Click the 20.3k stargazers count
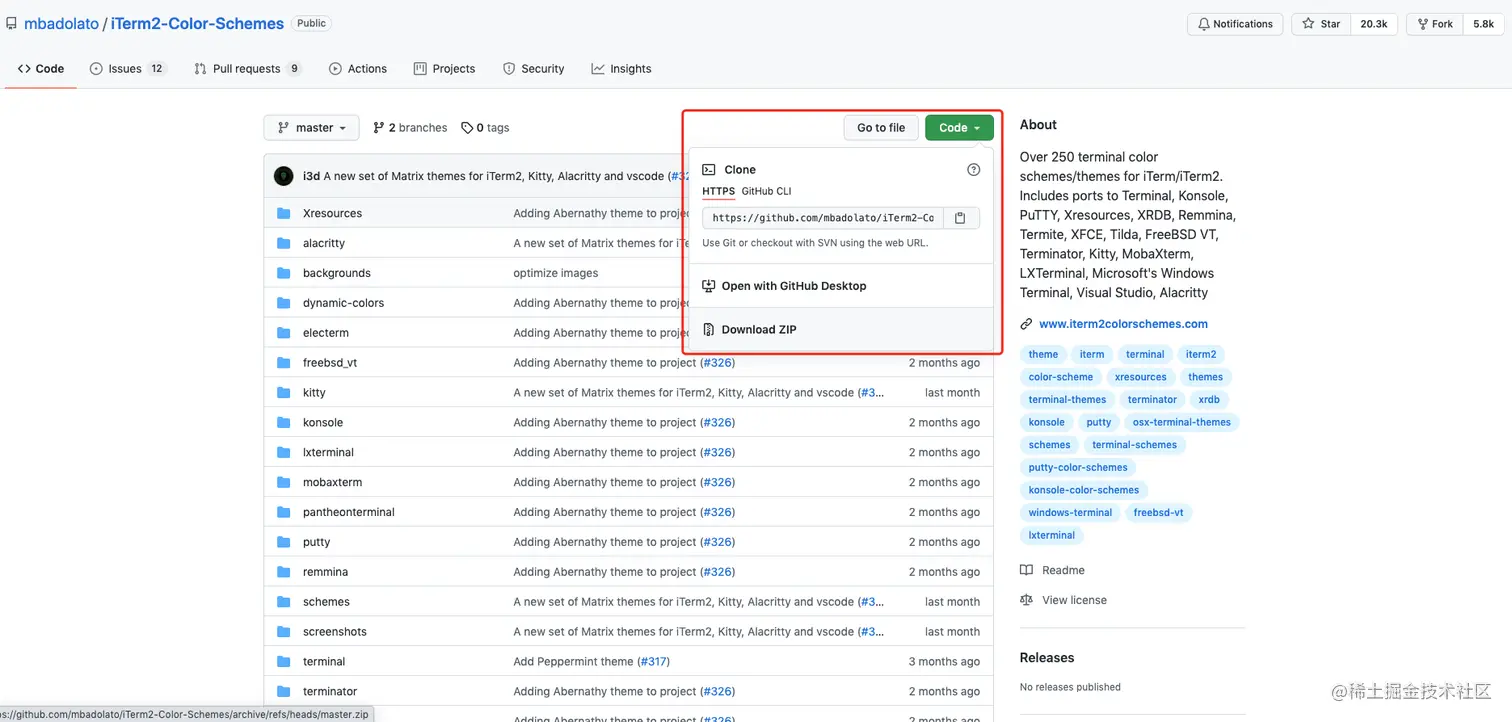This screenshot has width=1512, height=722. [1374, 24]
